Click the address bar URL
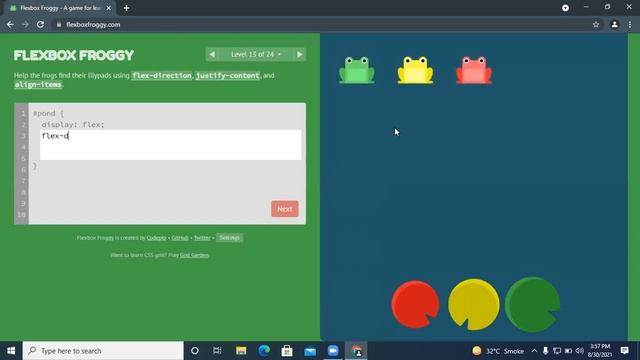Screen dimensions: 640x360 [x=93, y=24]
